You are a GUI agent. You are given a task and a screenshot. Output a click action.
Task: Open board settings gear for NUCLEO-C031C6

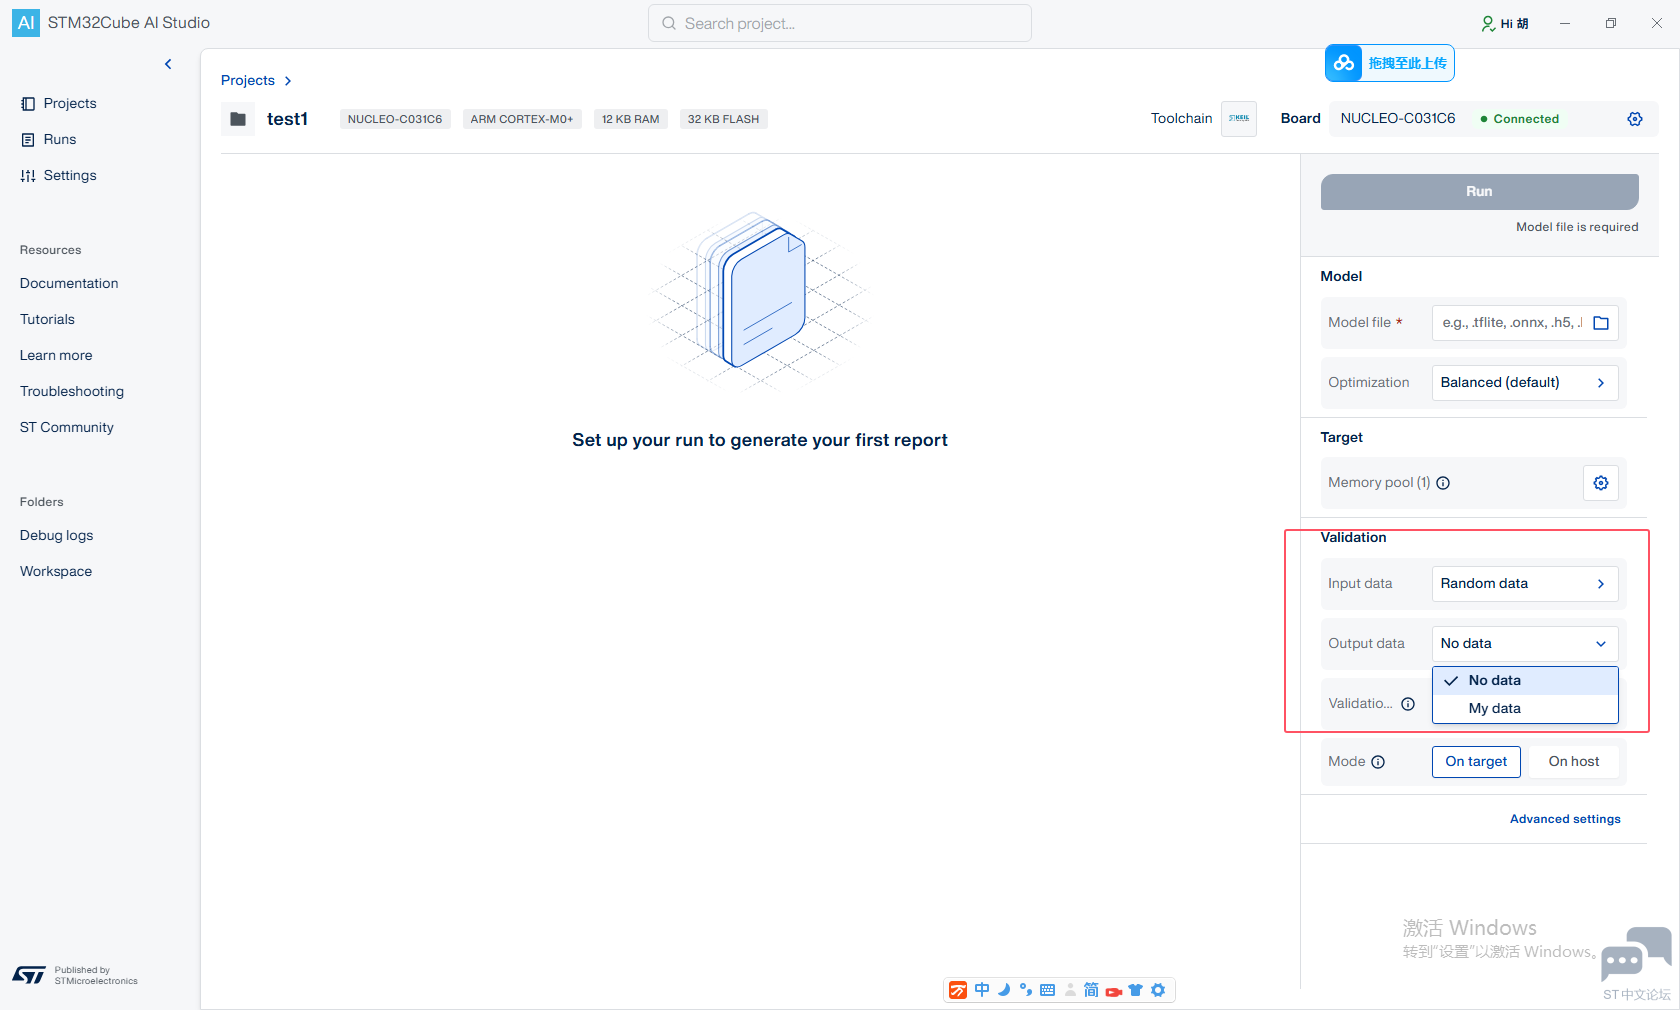point(1635,119)
